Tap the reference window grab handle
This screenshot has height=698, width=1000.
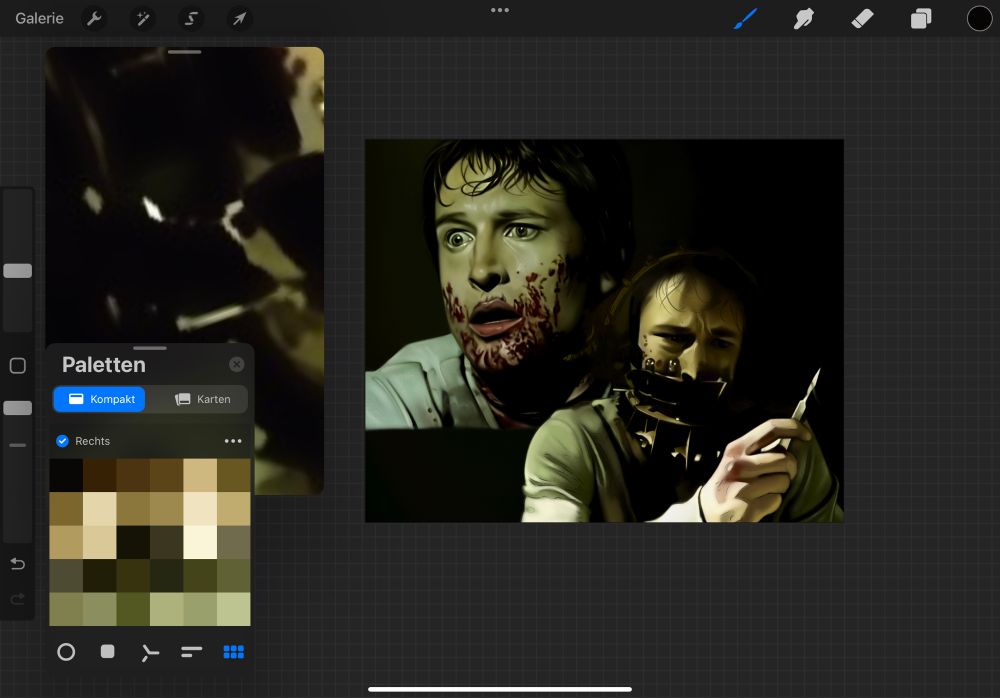point(184,52)
